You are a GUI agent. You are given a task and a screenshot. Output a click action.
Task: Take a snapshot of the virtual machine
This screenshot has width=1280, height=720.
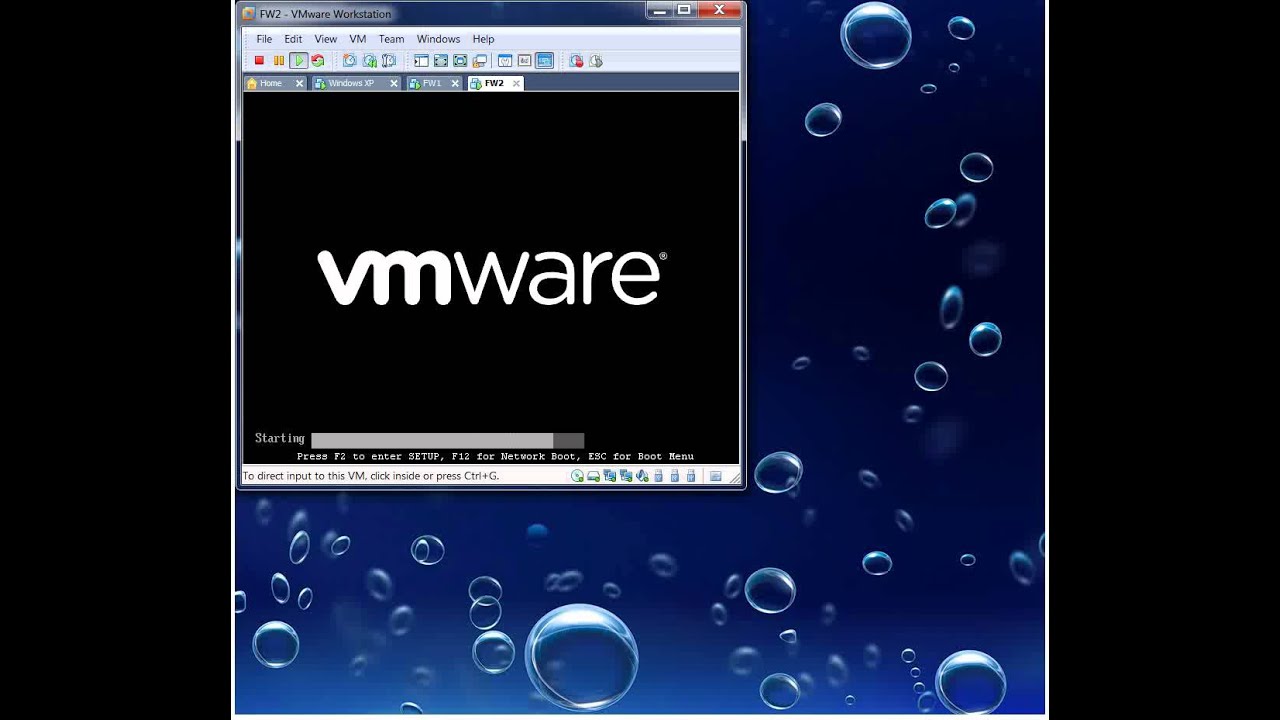[x=349, y=61]
